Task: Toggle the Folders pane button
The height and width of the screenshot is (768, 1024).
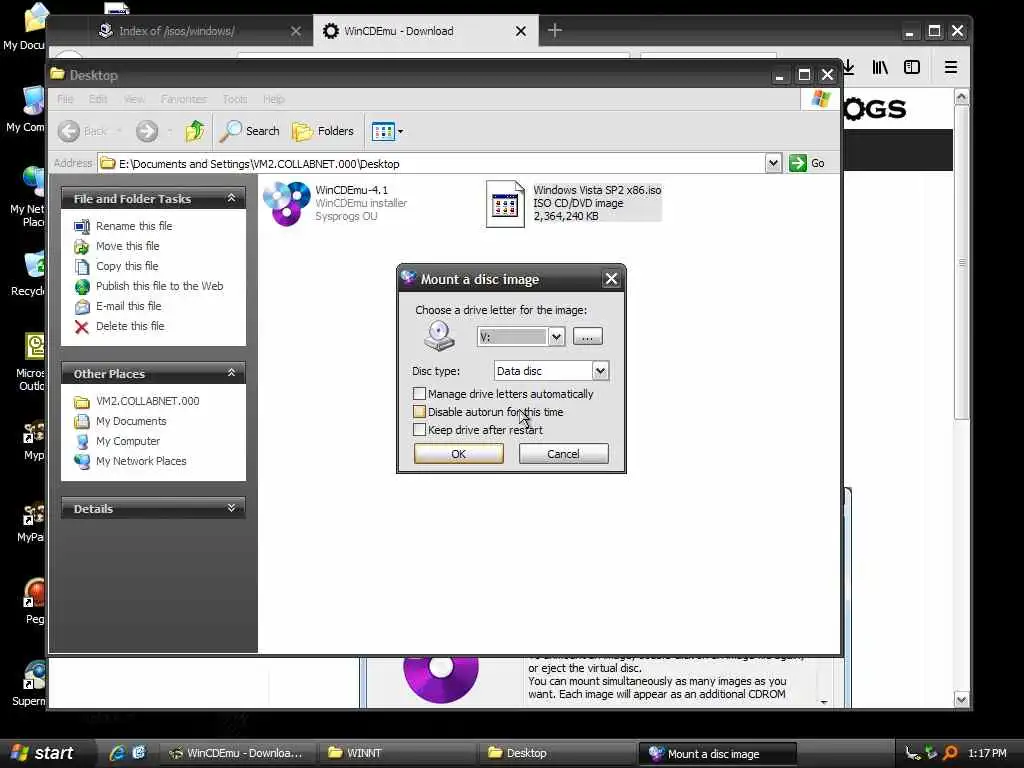Action: (x=323, y=131)
